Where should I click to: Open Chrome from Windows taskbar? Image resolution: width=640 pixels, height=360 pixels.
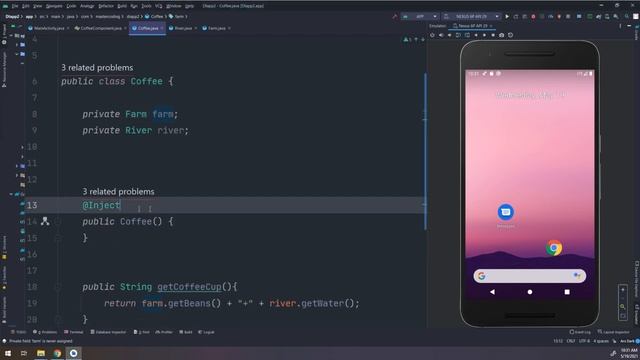coord(57,353)
